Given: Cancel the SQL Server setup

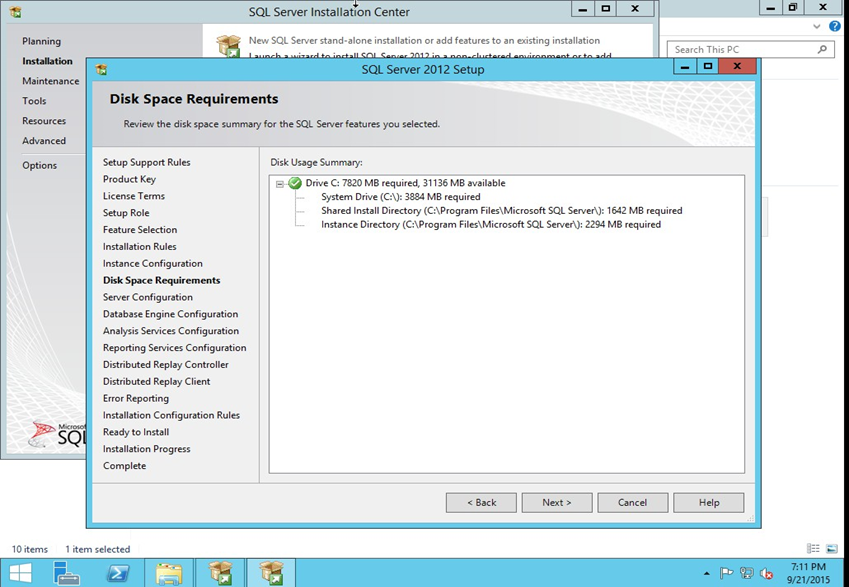Looking at the screenshot, I should coord(632,502).
